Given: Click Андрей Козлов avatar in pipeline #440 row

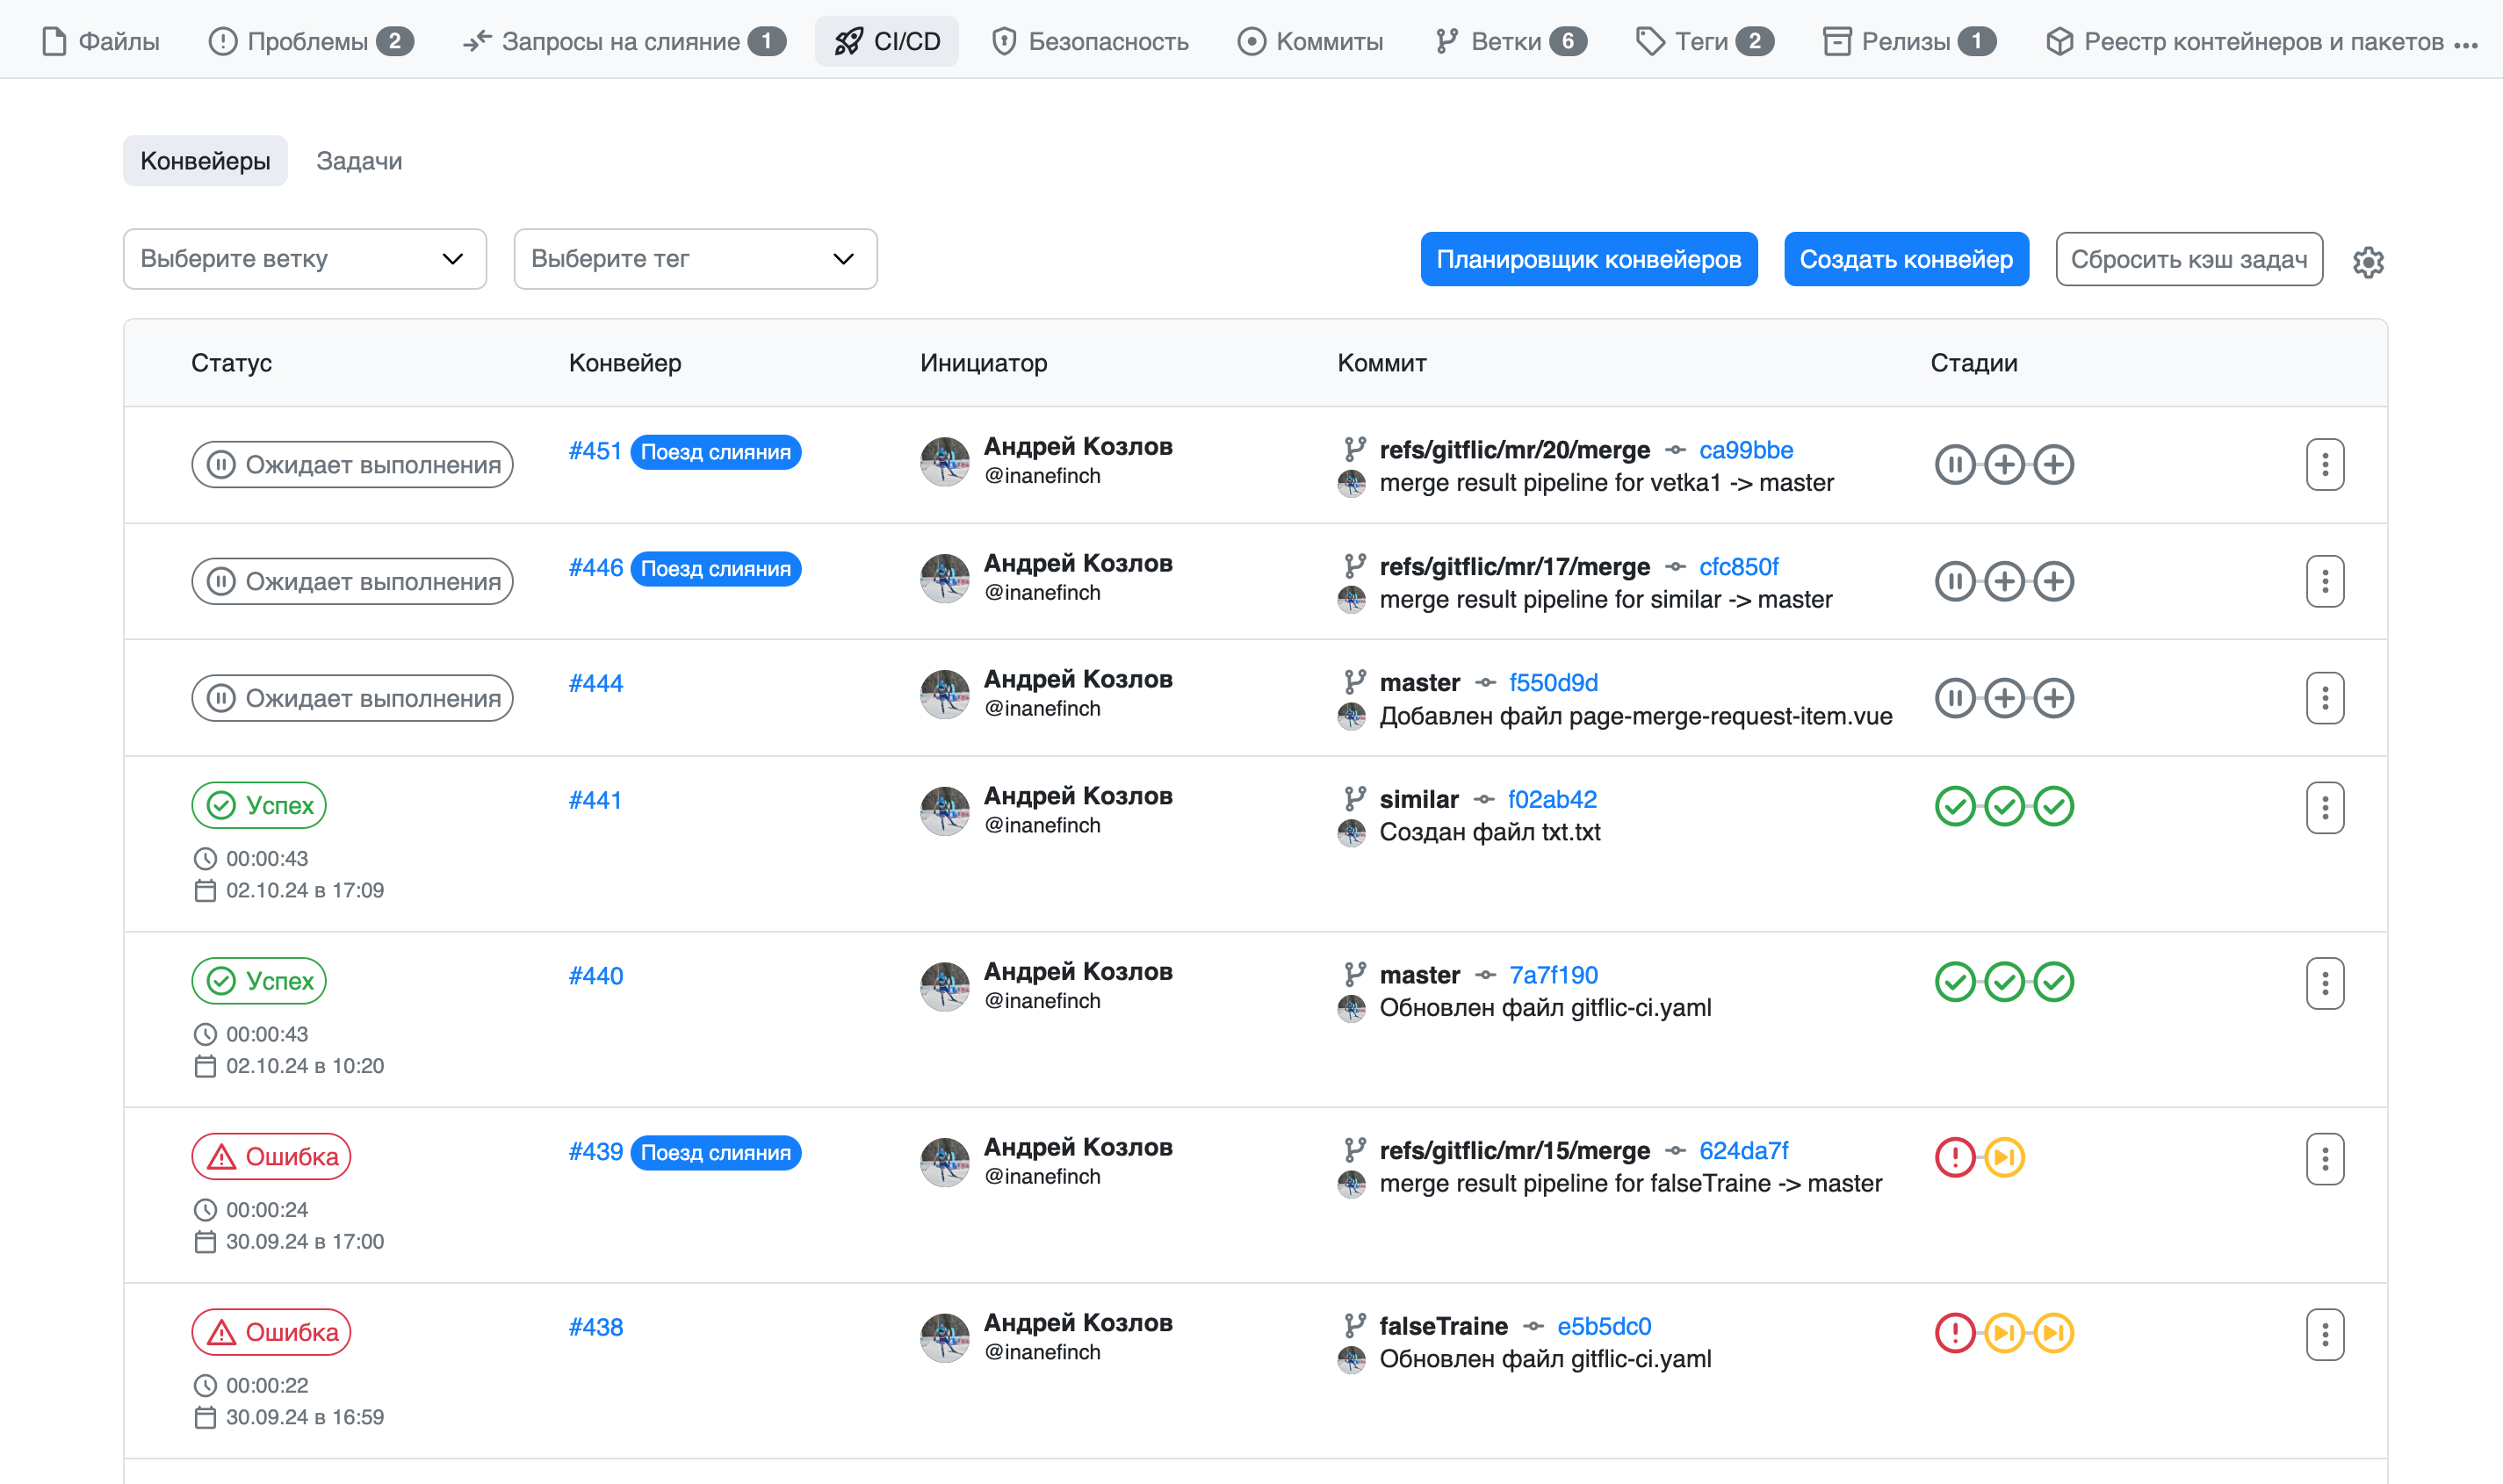Looking at the screenshot, I should pos(944,986).
